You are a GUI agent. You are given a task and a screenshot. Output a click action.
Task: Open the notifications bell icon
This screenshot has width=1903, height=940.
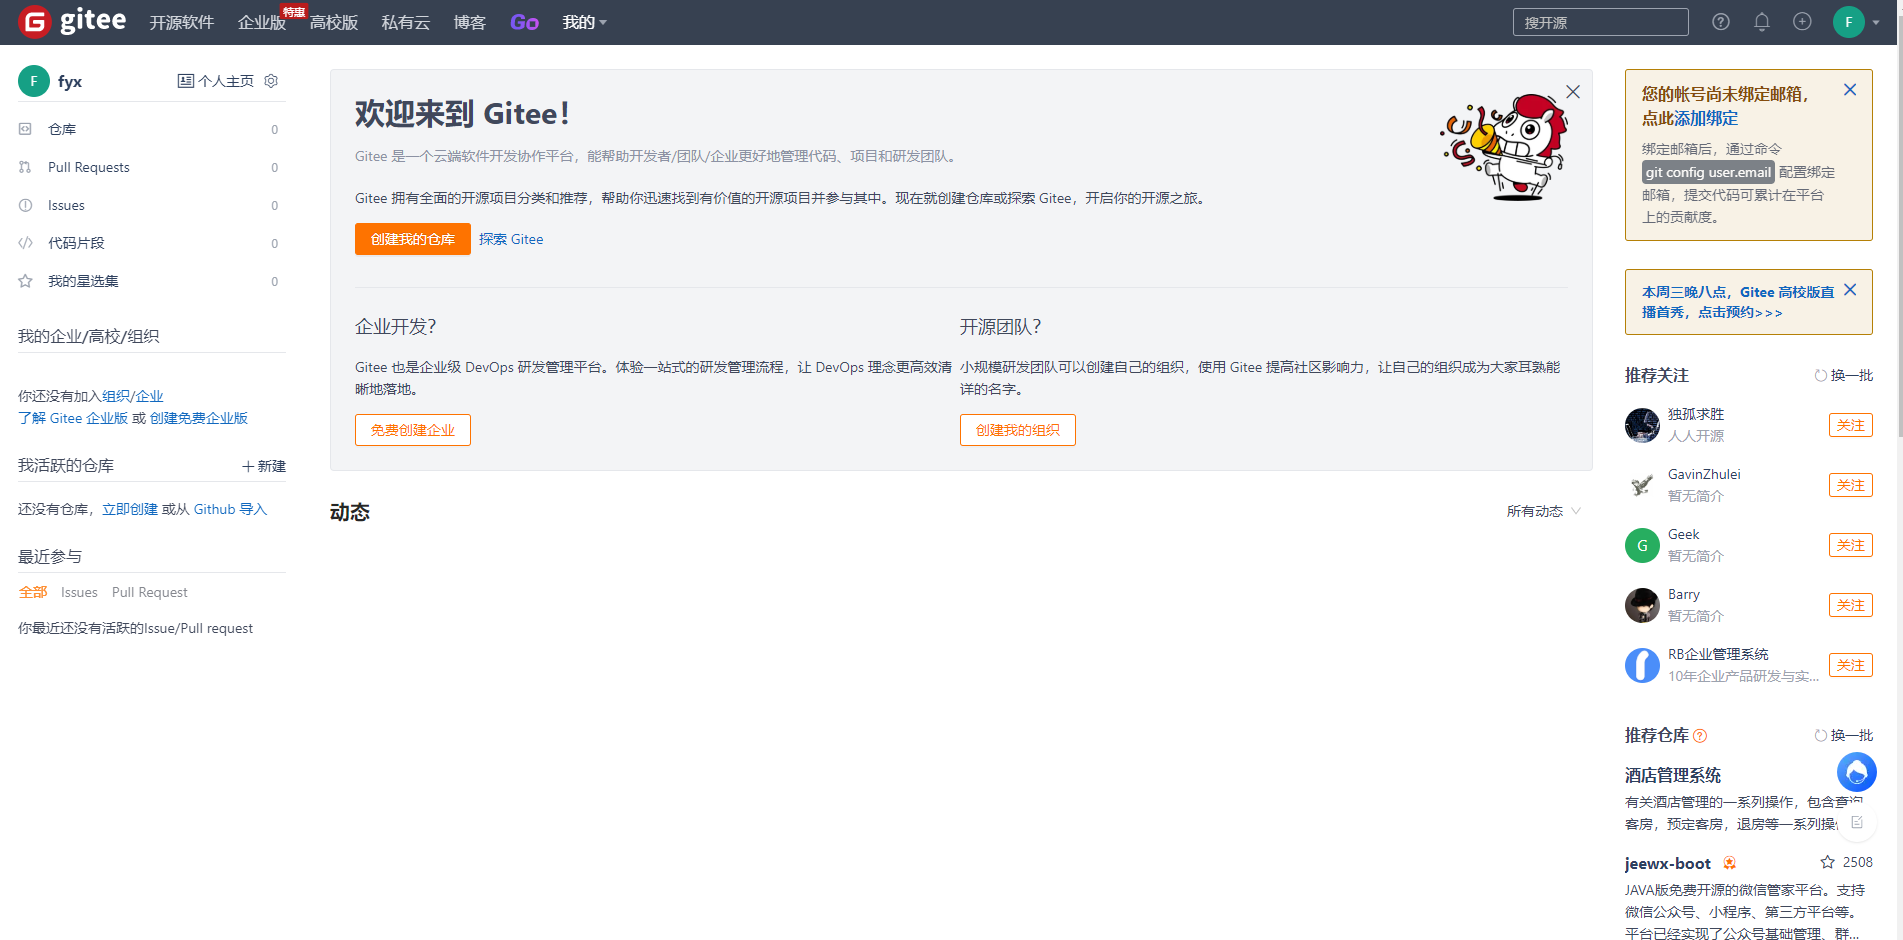1762,22
